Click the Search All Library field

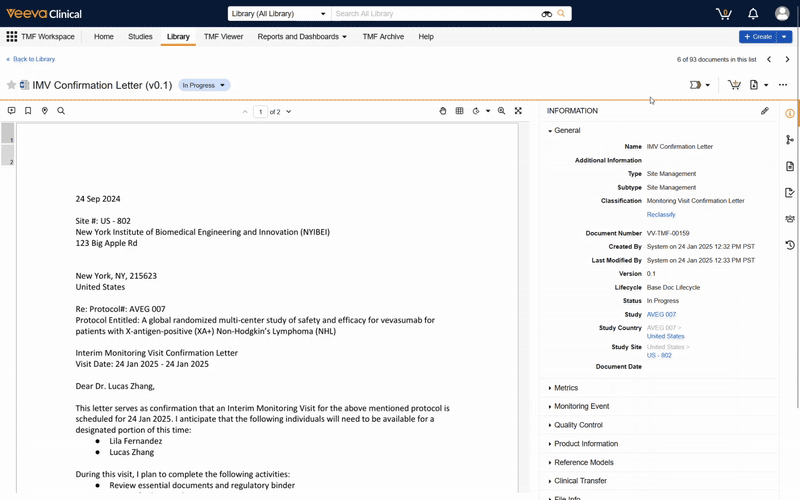point(436,14)
